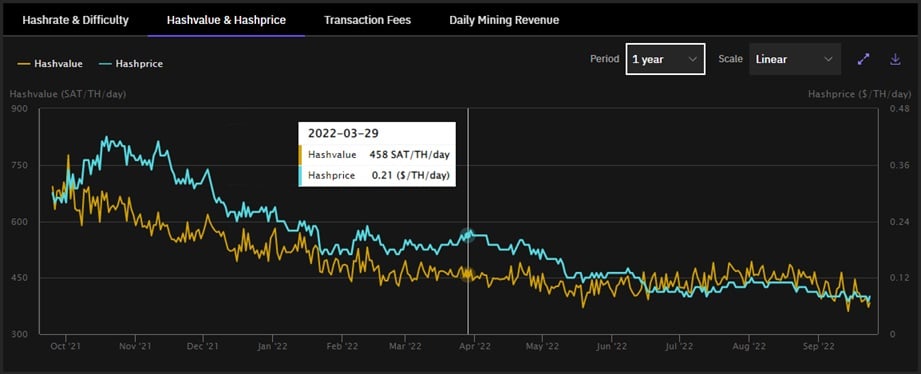The image size is (921, 374).
Task: Click the 458 SAT/TH/day tooltip value
Action: point(410,154)
